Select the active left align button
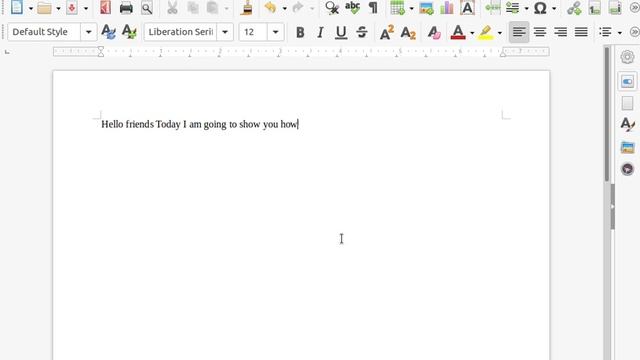 tap(519, 32)
